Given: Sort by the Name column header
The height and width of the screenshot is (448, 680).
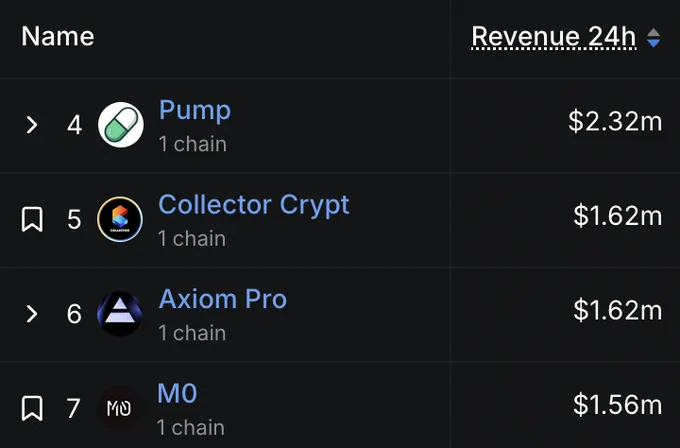Looking at the screenshot, I should pyautogui.click(x=58, y=36).
